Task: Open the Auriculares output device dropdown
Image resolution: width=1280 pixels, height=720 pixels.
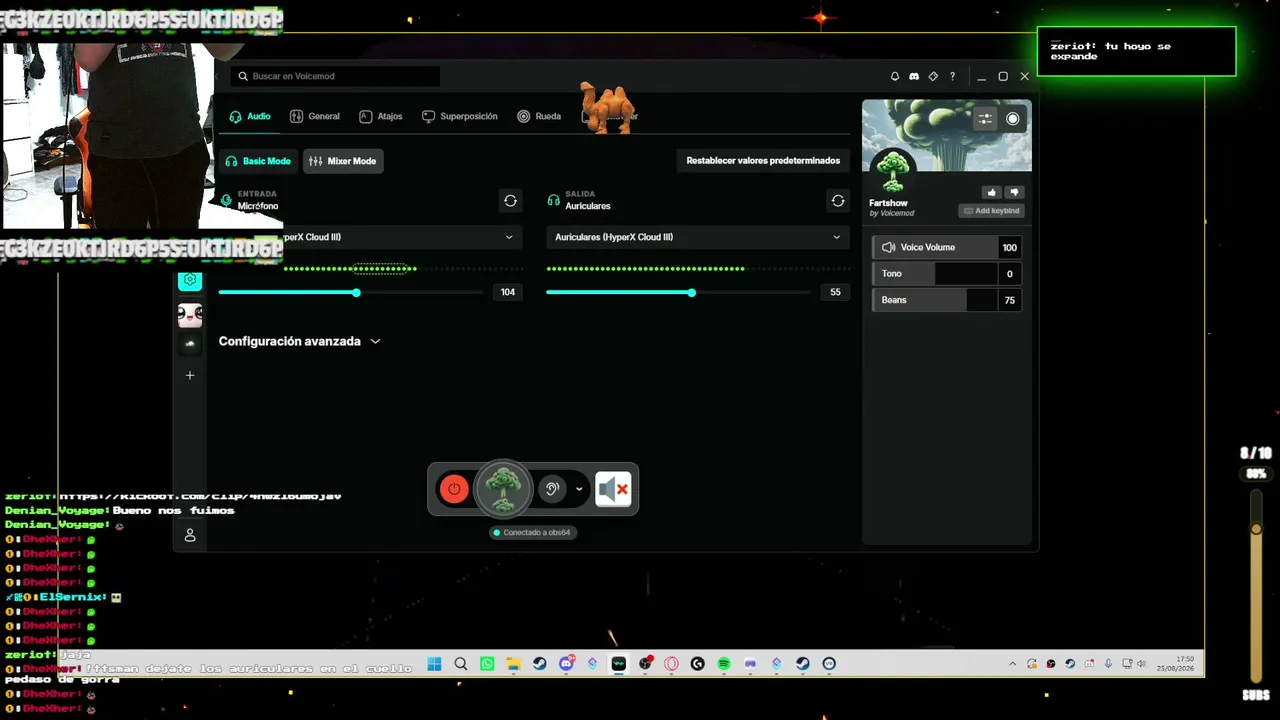Action: 697,237
